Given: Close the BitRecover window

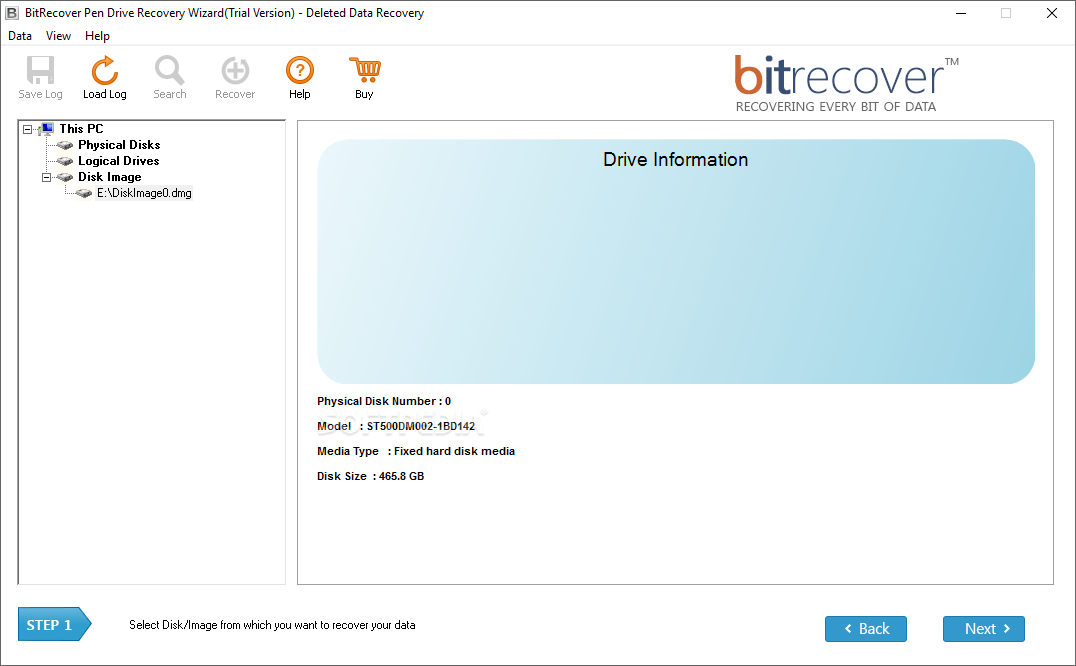Looking at the screenshot, I should pyautogui.click(x=1051, y=13).
